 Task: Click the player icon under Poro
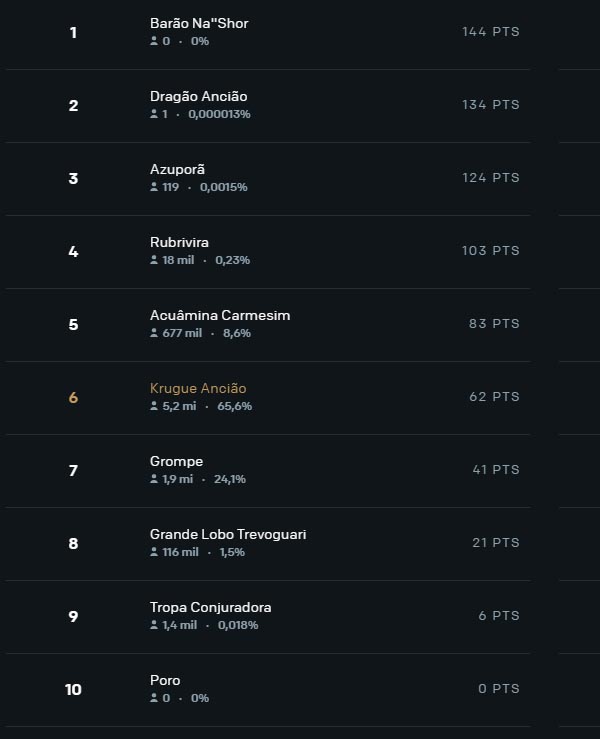[x=154, y=698]
